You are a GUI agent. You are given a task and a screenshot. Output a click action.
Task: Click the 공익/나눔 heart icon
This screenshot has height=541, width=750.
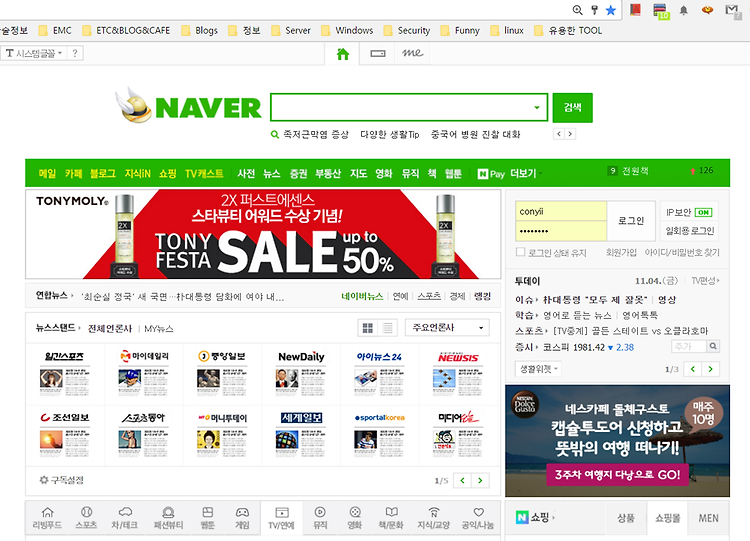pyautogui.click(x=478, y=512)
